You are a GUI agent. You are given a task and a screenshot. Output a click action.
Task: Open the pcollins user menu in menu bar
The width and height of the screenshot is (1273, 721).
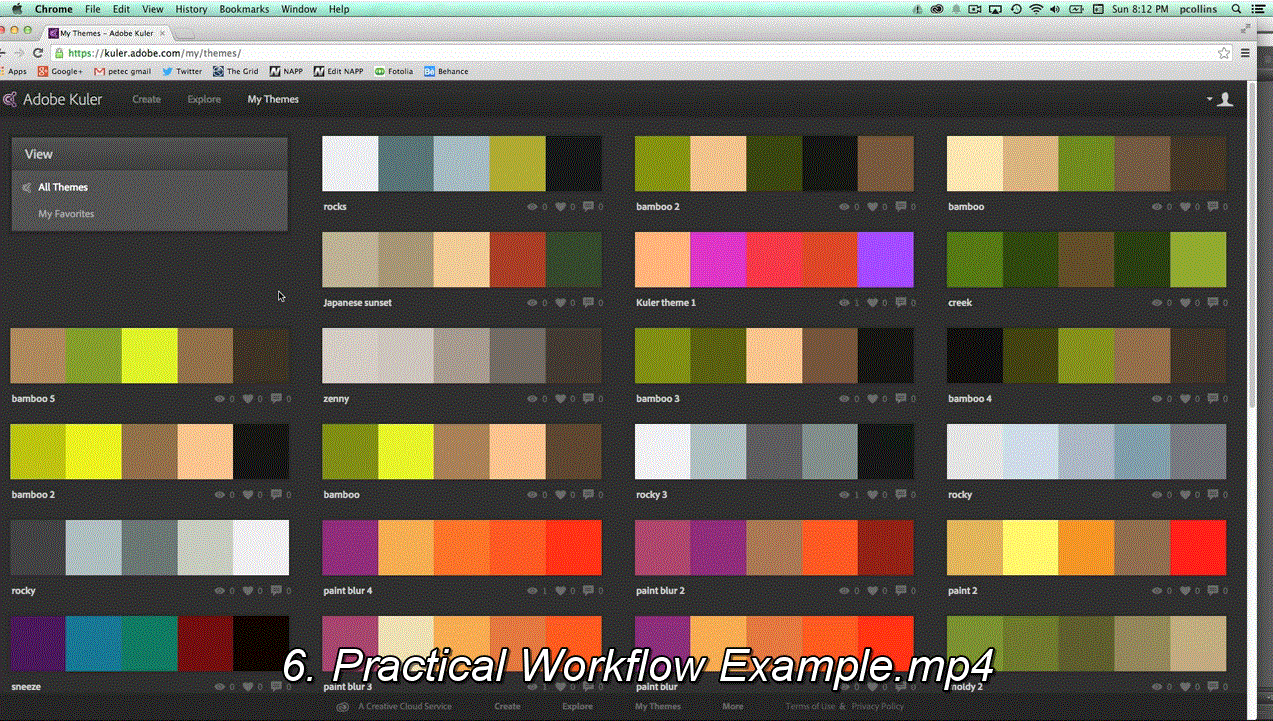point(1200,9)
